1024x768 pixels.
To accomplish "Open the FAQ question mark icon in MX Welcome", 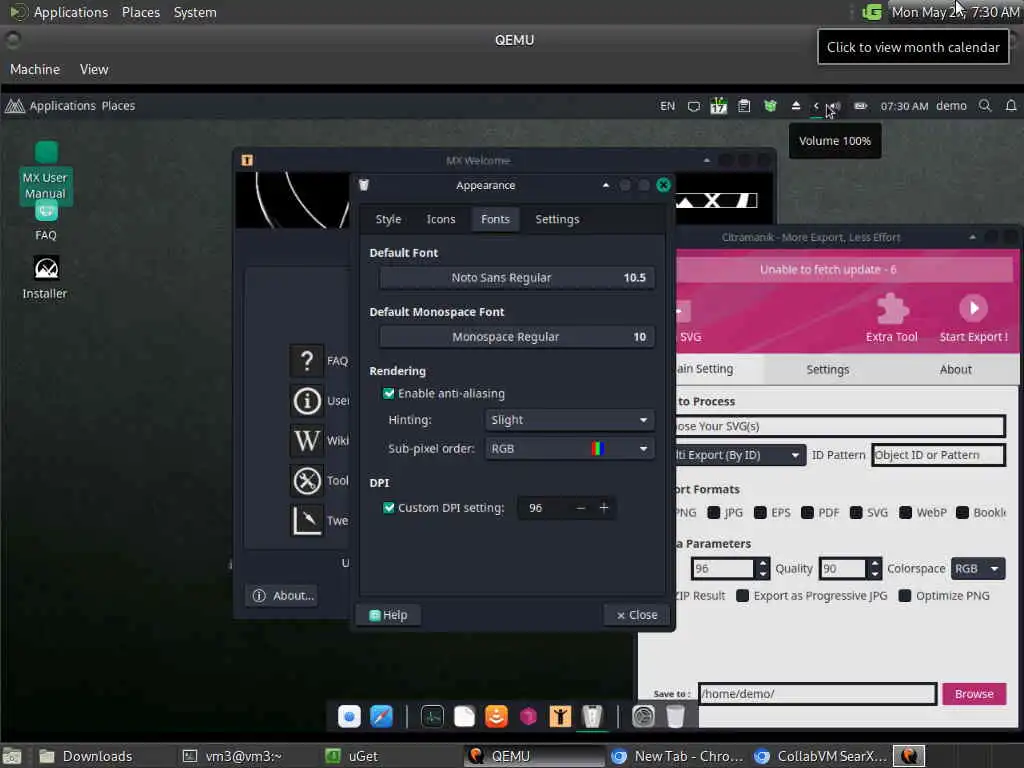I will click(x=307, y=360).
